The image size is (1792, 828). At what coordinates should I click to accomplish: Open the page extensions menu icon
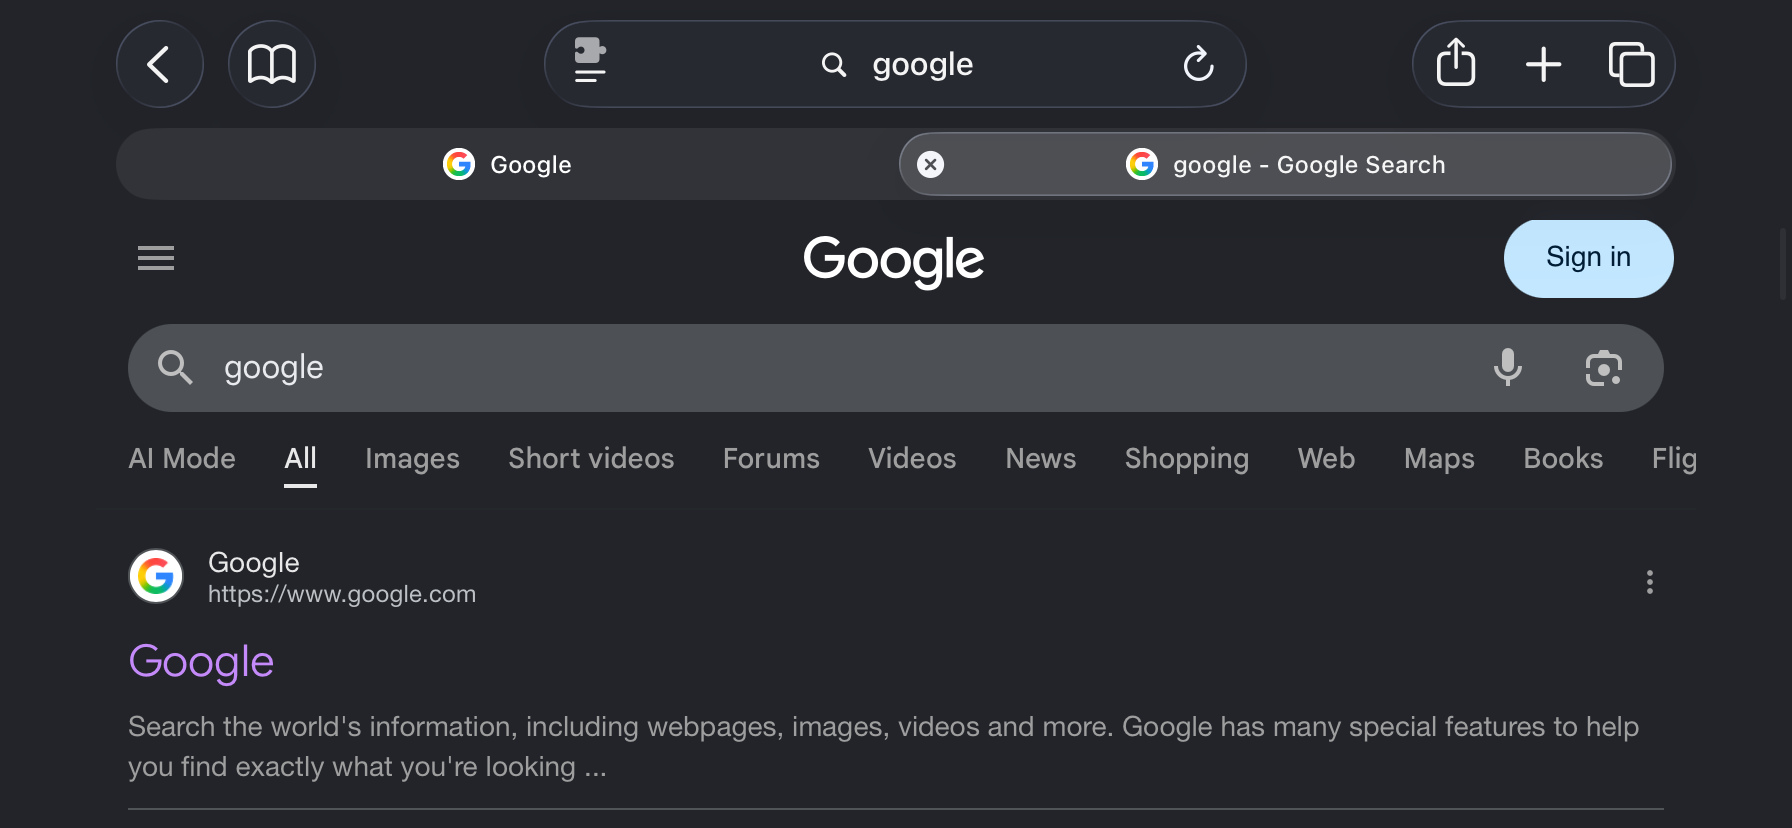tap(590, 61)
